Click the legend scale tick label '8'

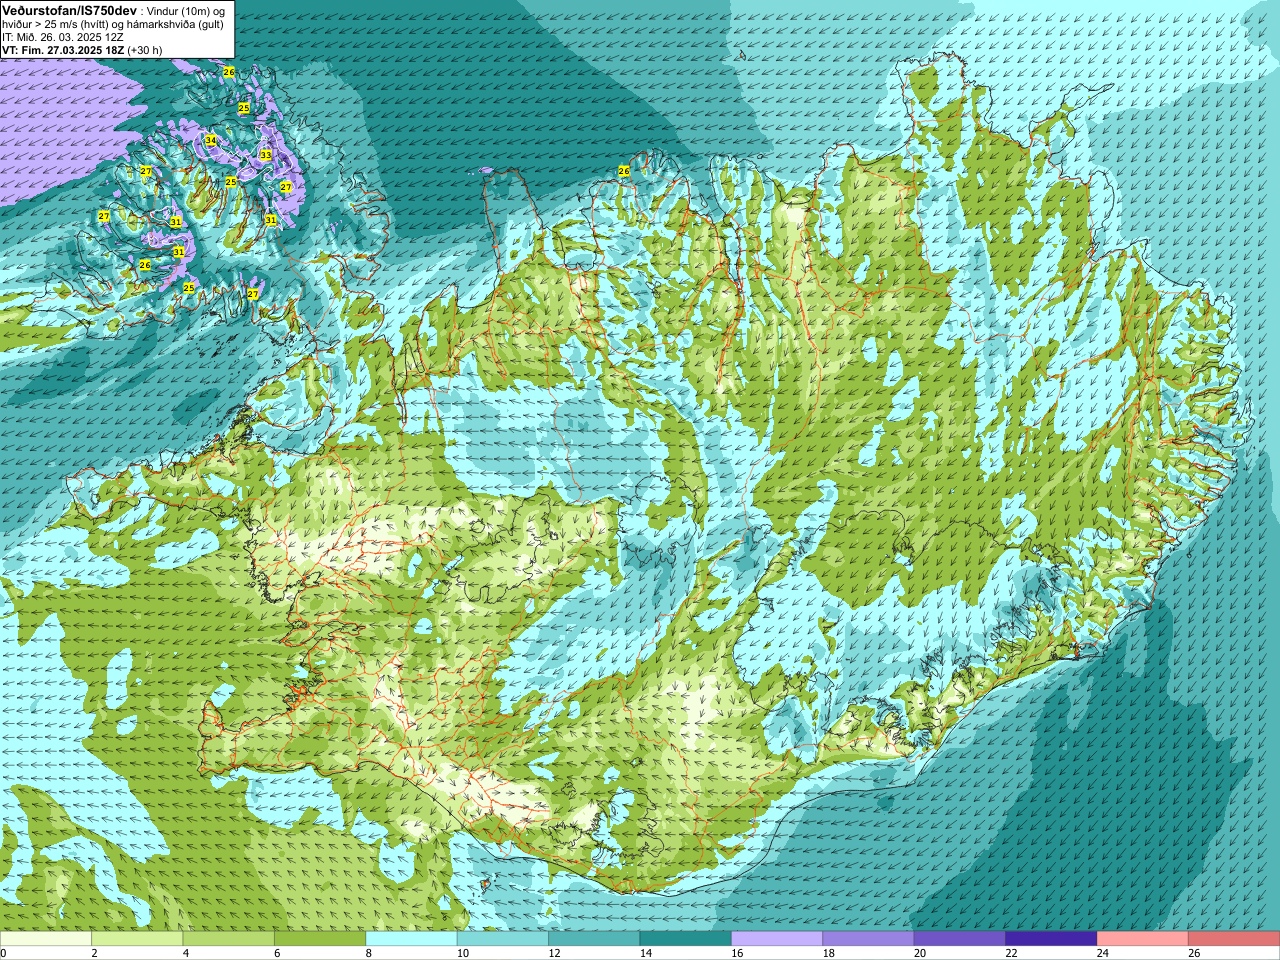coord(368,953)
